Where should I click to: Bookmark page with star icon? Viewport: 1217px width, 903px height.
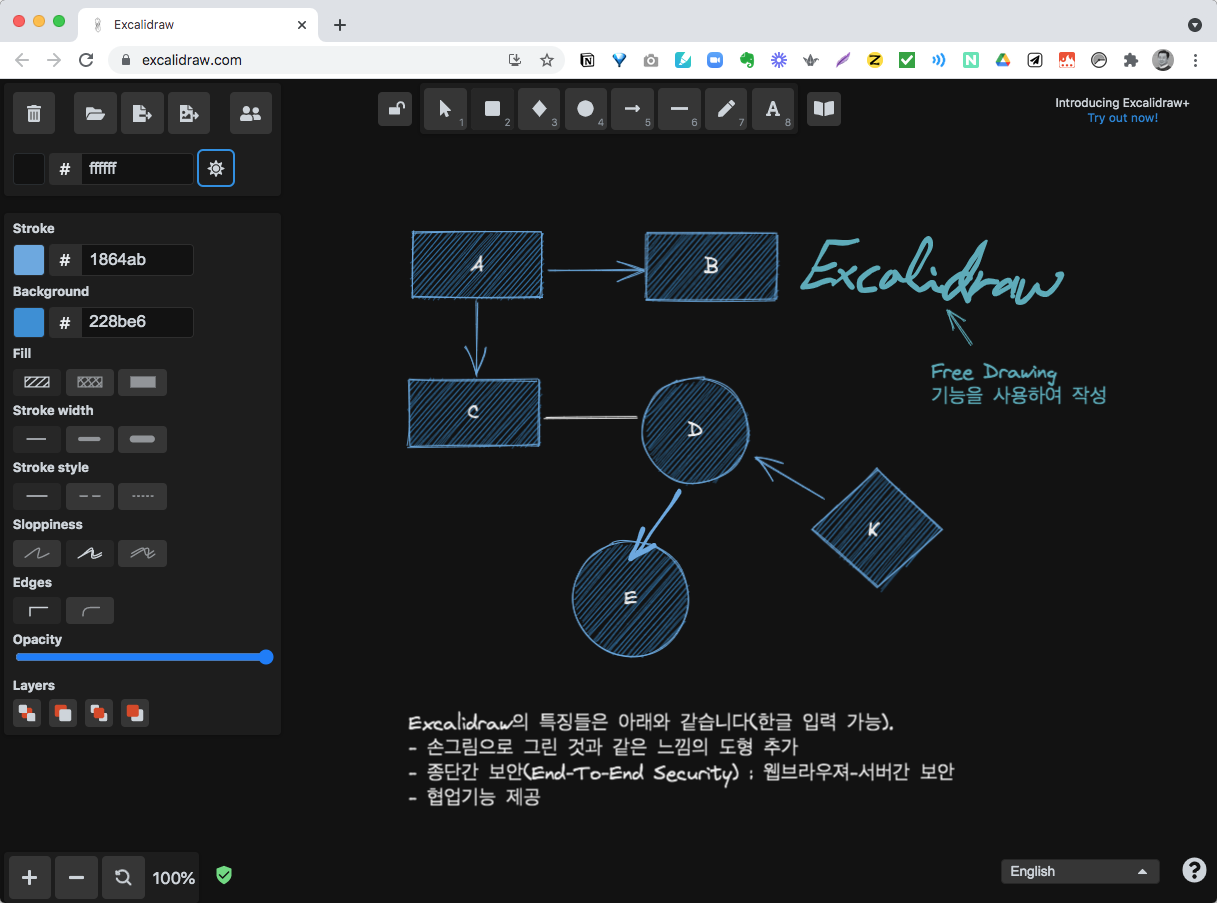click(x=546, y=60)
